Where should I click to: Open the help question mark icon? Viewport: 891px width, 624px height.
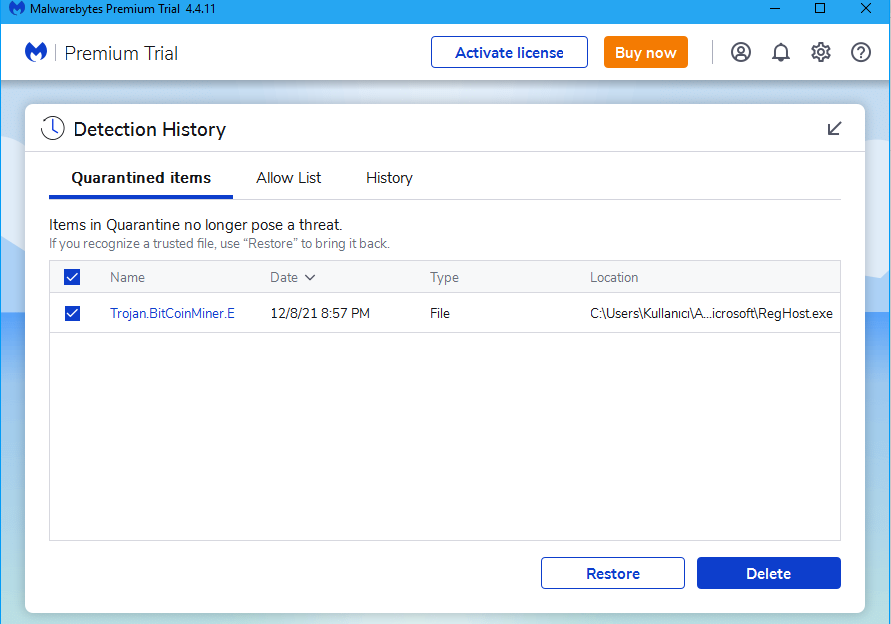pos(861,52)
